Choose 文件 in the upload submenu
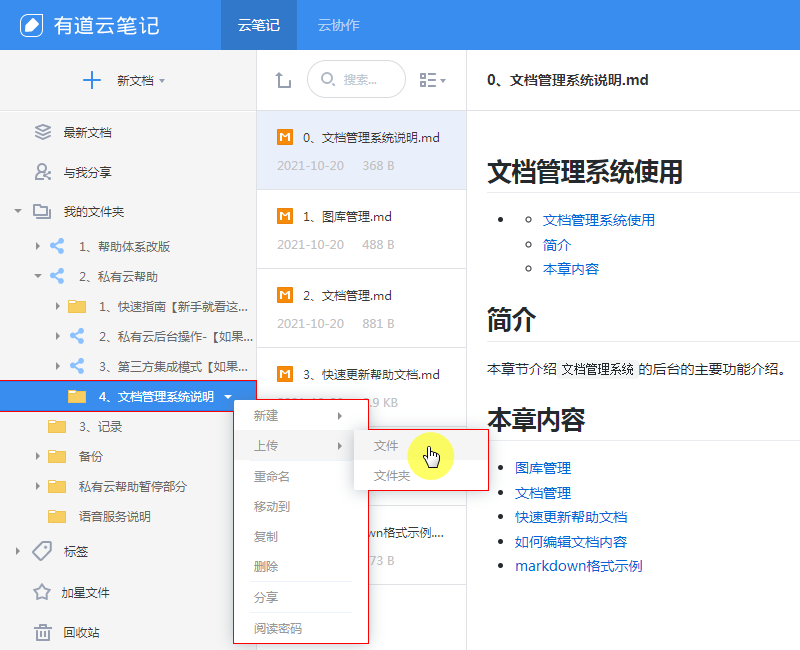 click(x=386, y=446)
